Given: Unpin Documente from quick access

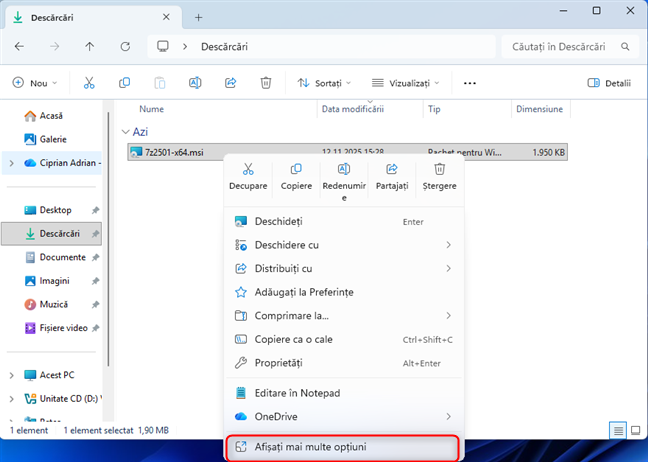Looking at the screenshot, I should [95, 257].
